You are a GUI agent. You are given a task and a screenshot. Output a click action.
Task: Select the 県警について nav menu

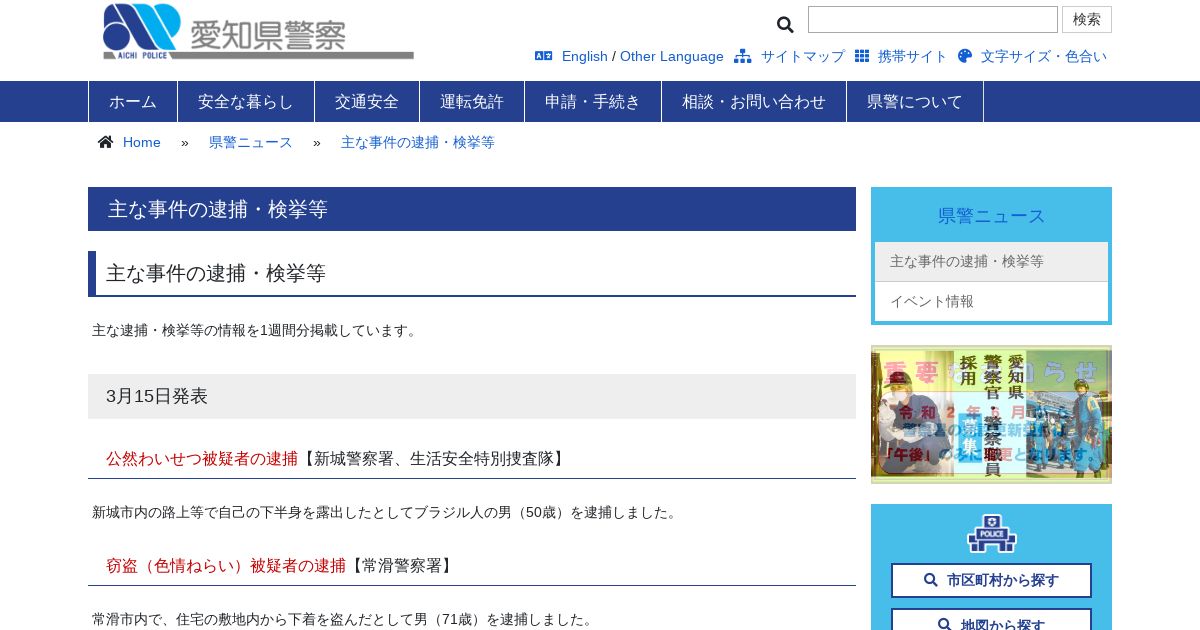[915, 101]
